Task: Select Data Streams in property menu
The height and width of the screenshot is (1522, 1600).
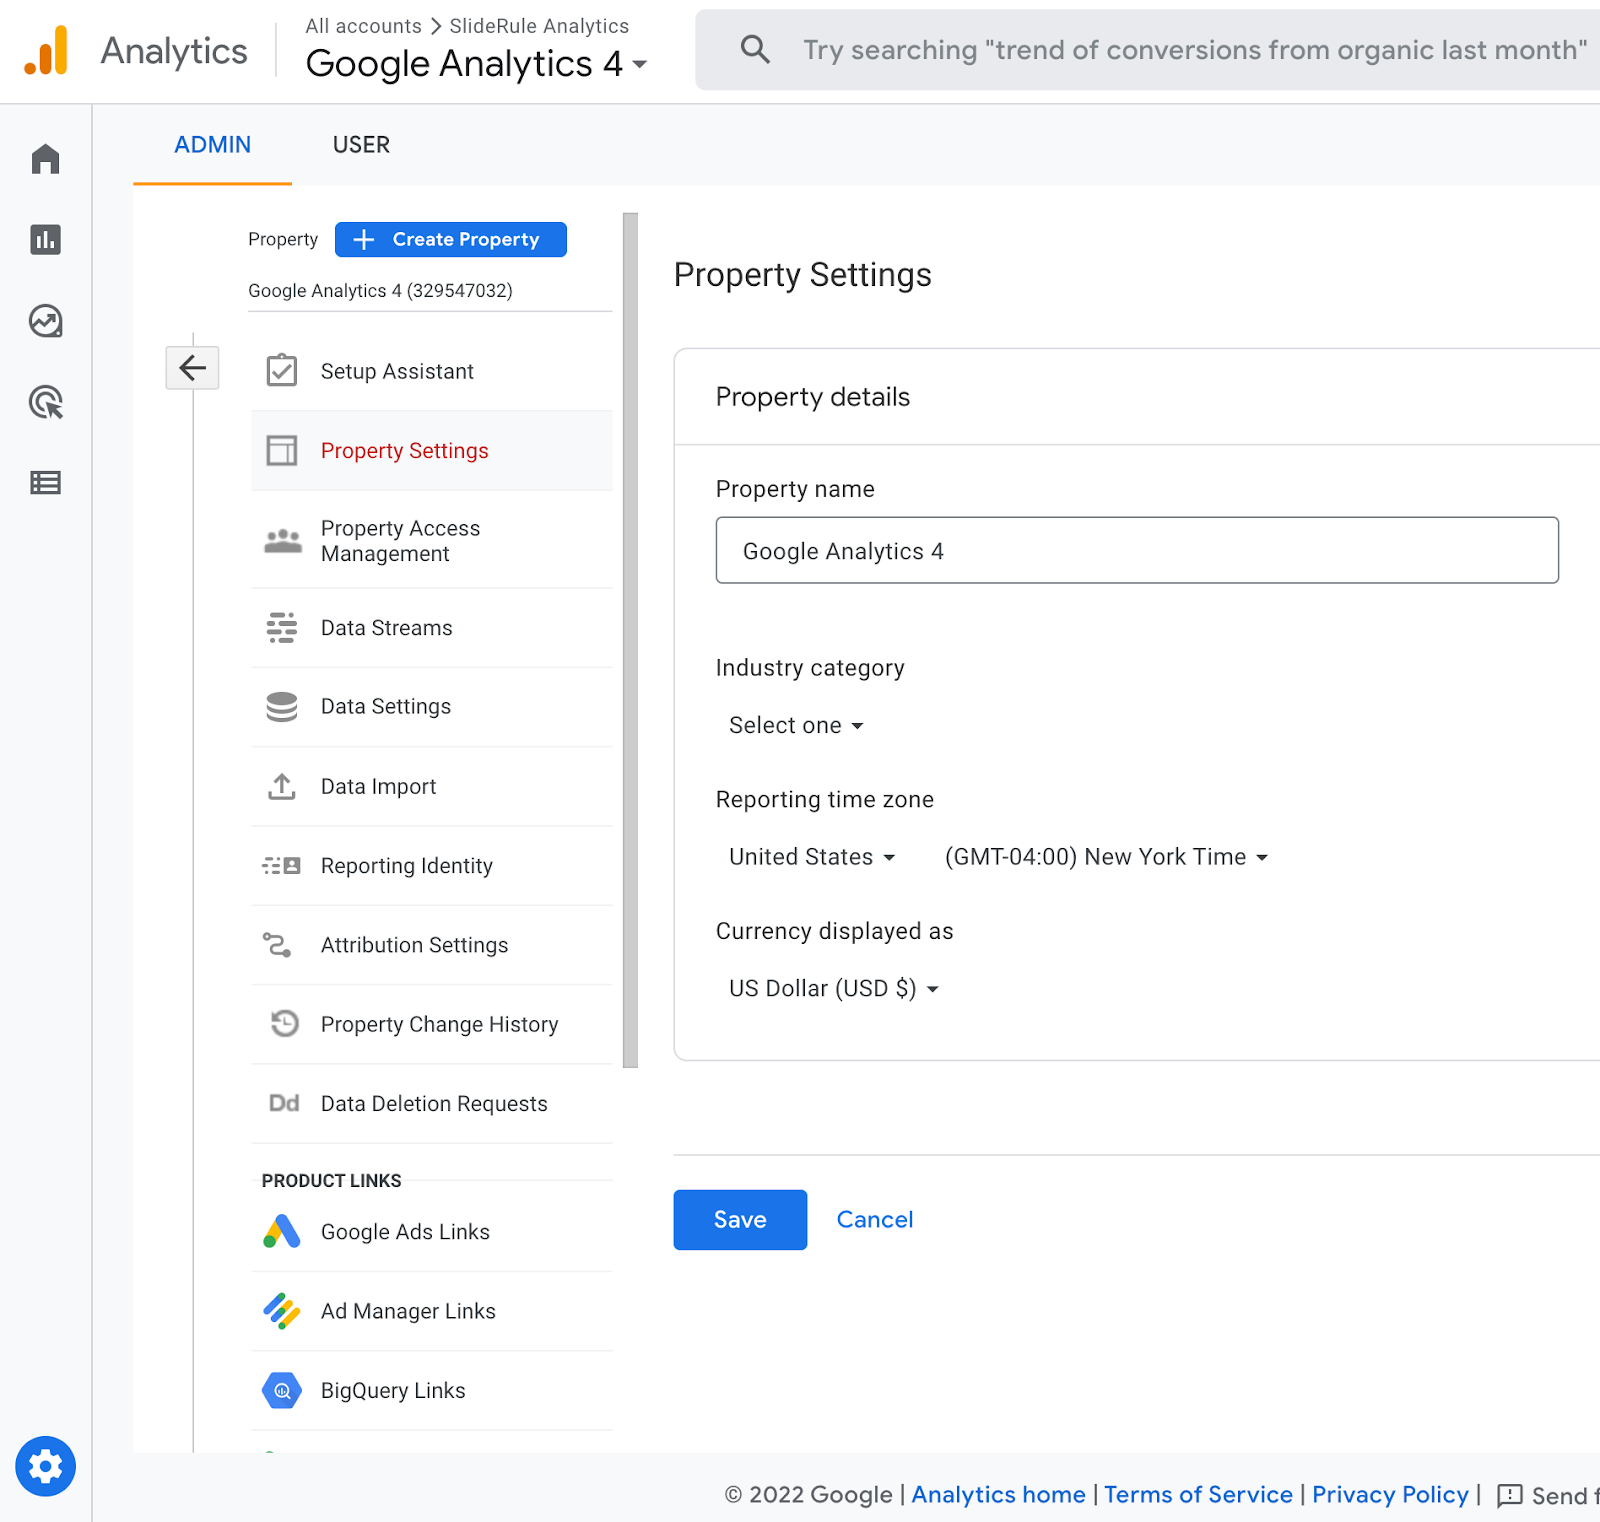Action: [x=386, y=628]
